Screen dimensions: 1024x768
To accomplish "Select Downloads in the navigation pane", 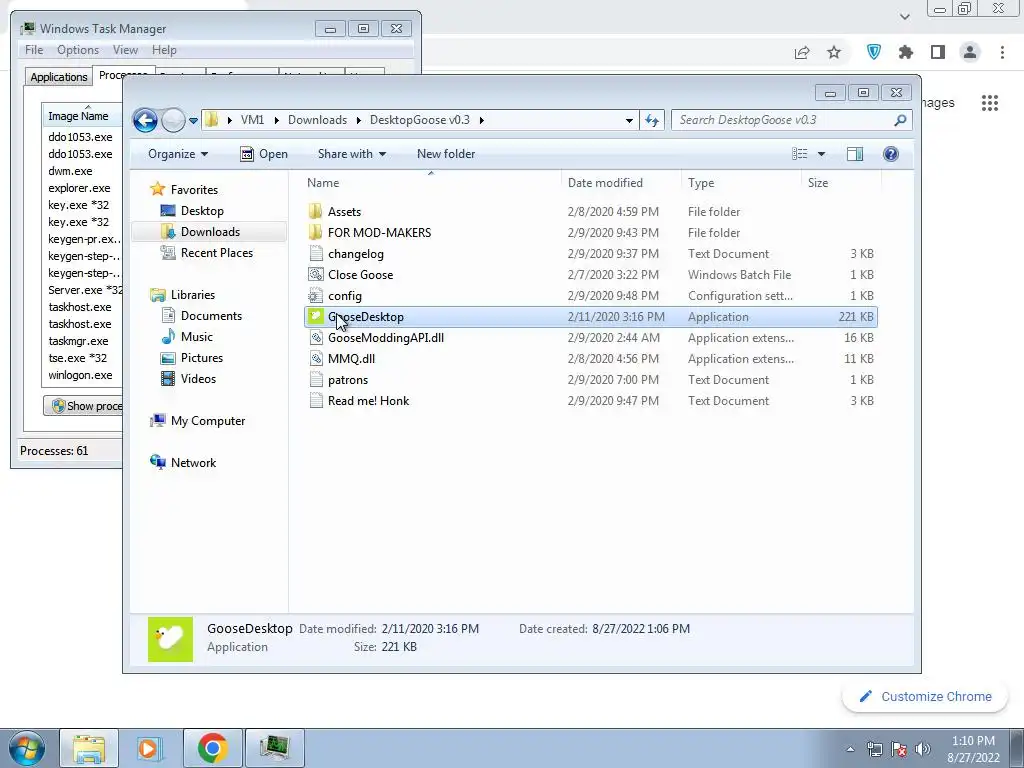I will (x=210, y=232).
